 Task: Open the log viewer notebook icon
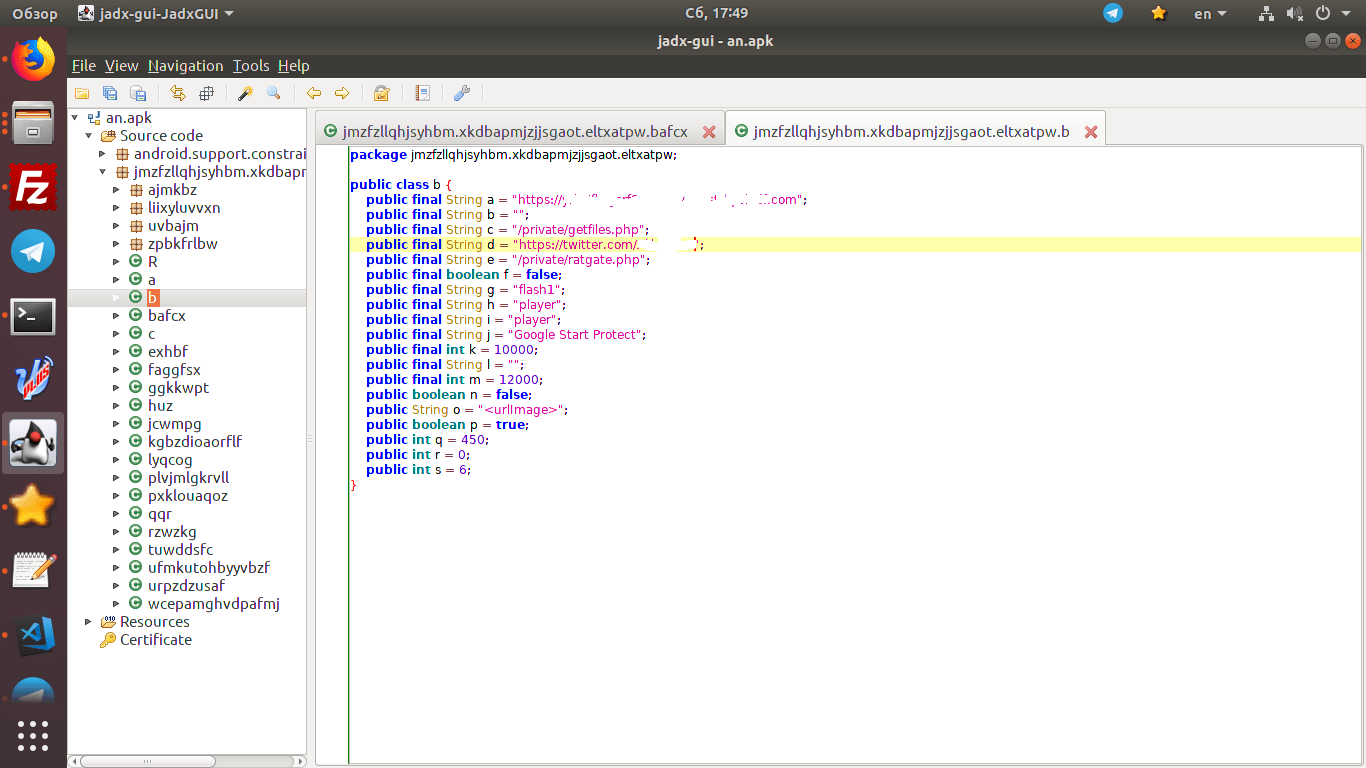(422, 93)
